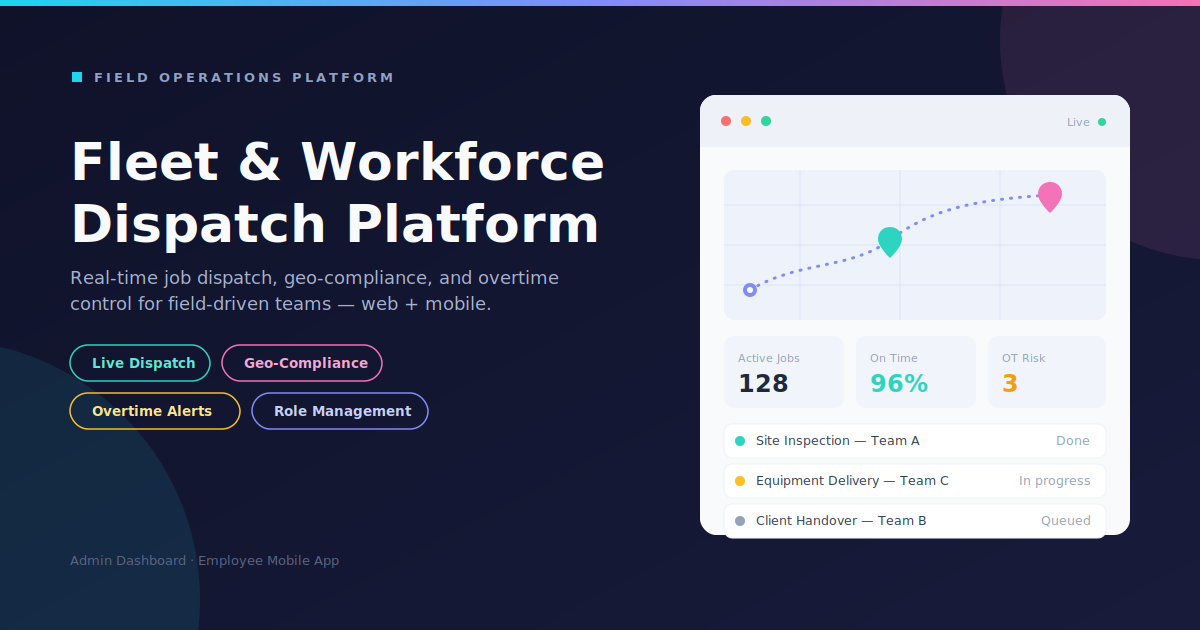Click the Fleet & Workforce Dispatch Platform heading
Image resolution: width=1200 pixels, height=630 pixels.
(x=338, y=192)
